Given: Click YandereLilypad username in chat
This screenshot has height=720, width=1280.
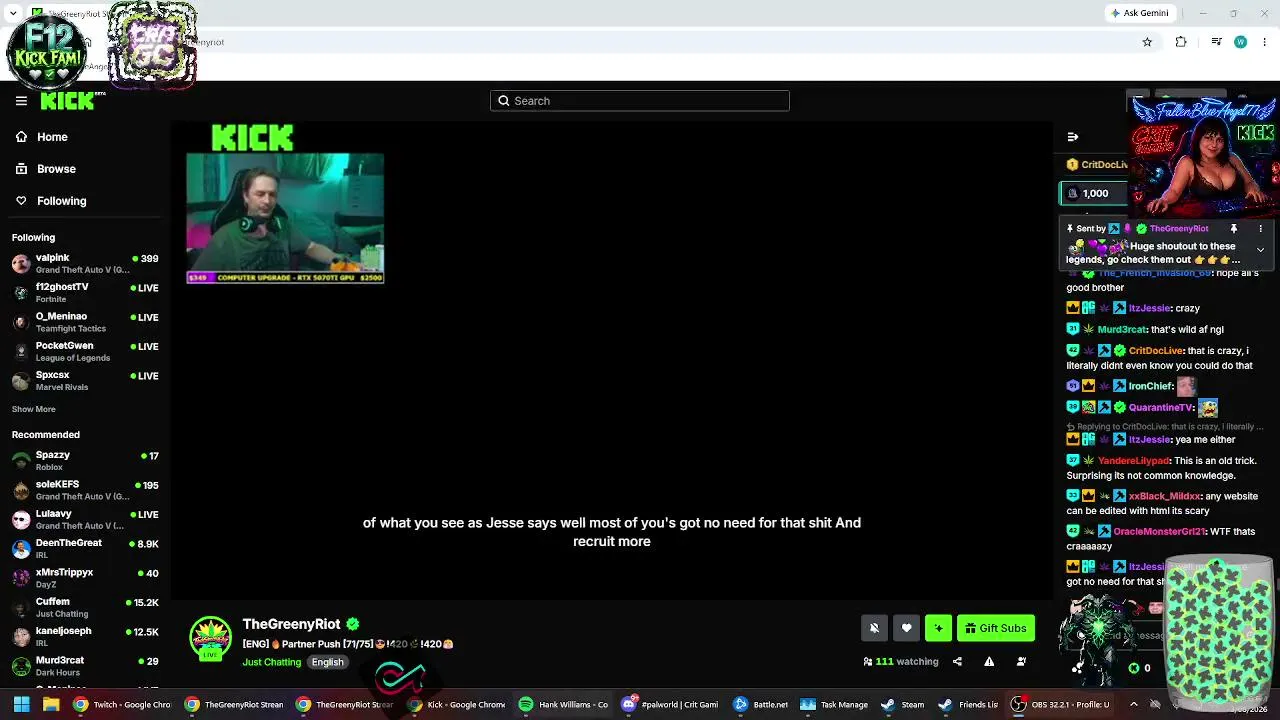Looking at the screenshot, I should [1133, 461].
